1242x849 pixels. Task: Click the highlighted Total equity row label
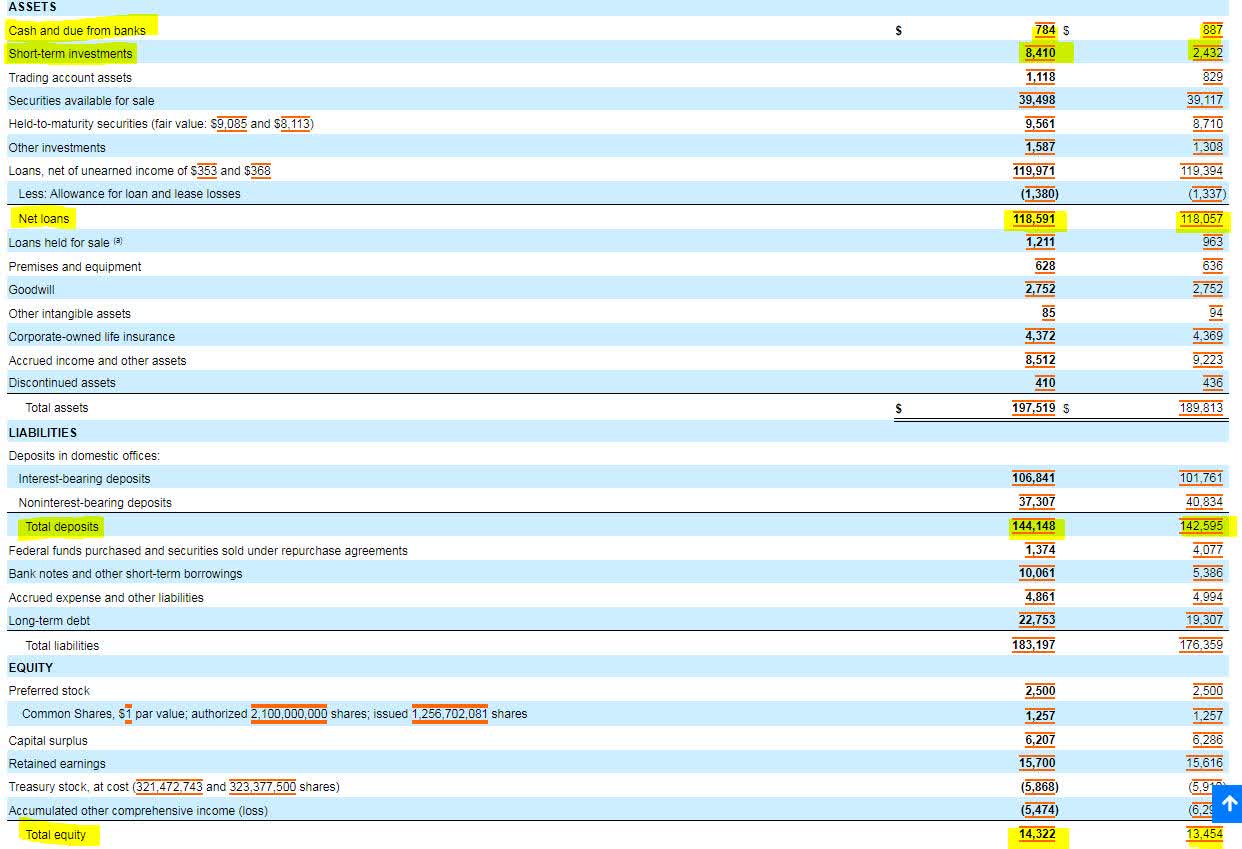(x=56, y=834)
